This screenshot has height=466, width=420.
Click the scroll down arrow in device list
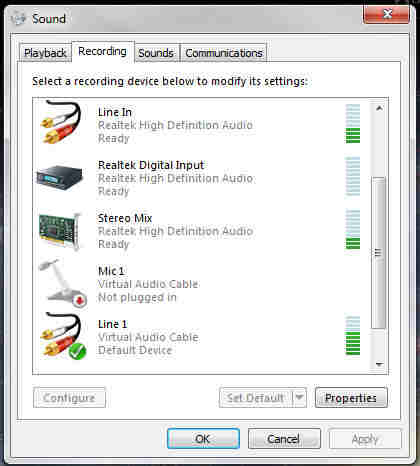point(379,364)
